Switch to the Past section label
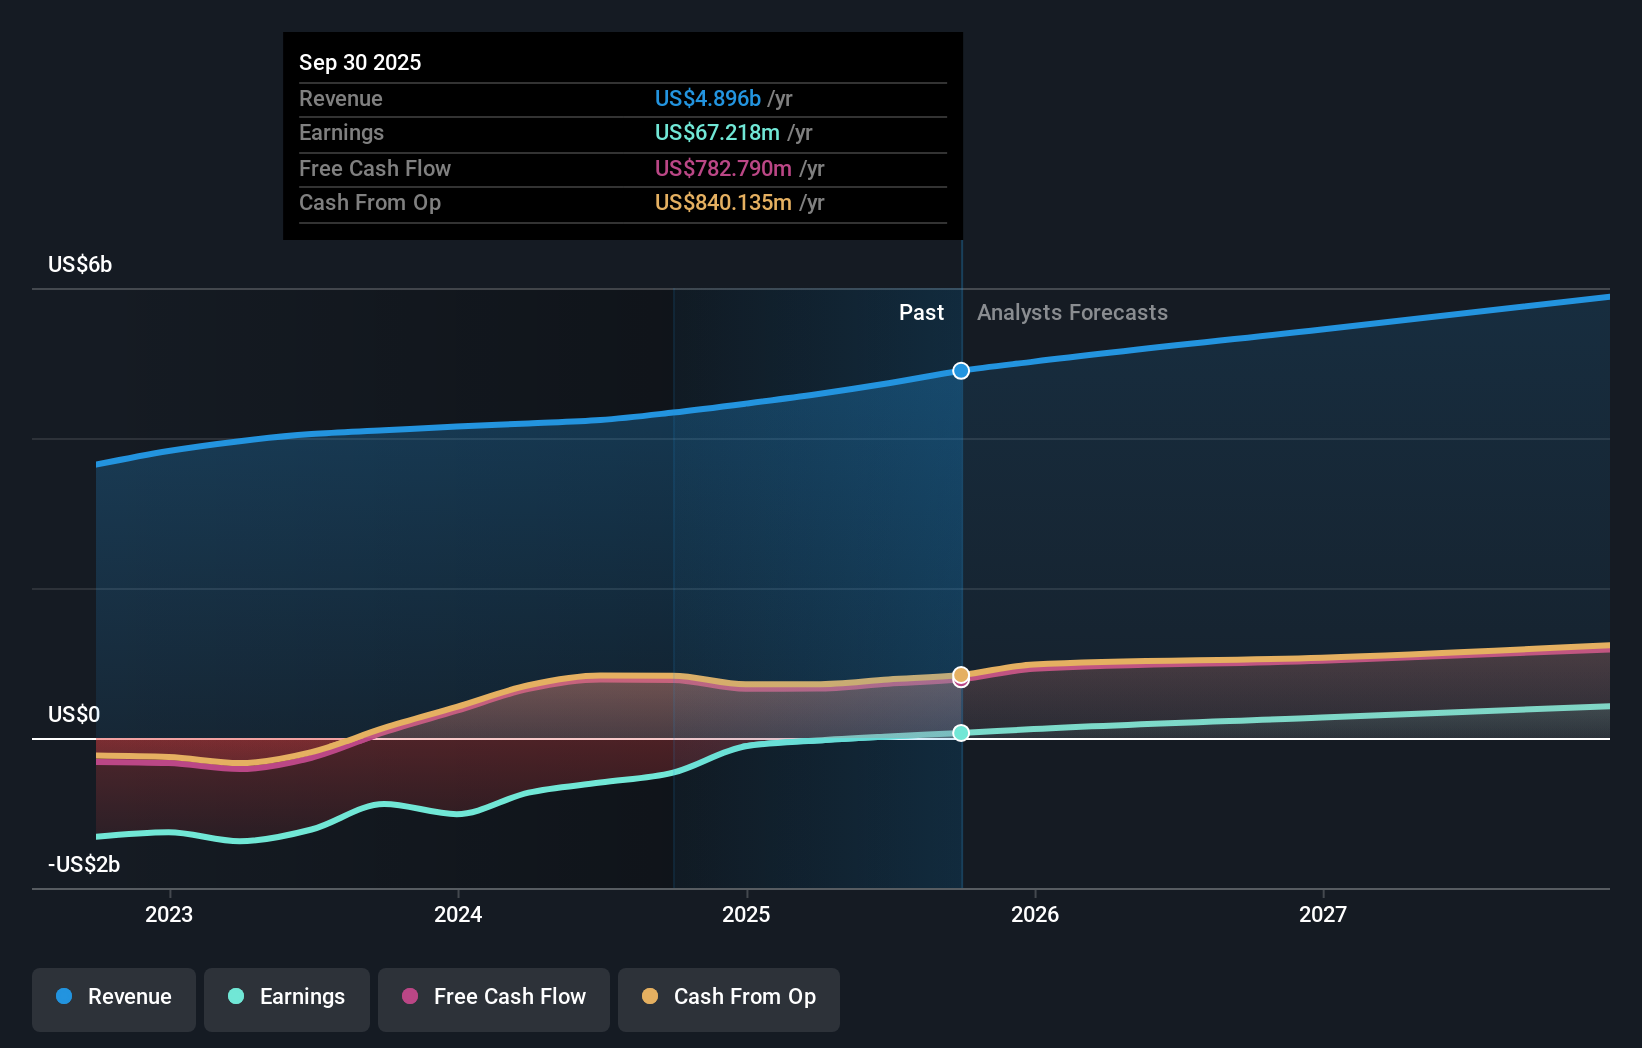The image size is (1642, 1048). pos(921,312)
